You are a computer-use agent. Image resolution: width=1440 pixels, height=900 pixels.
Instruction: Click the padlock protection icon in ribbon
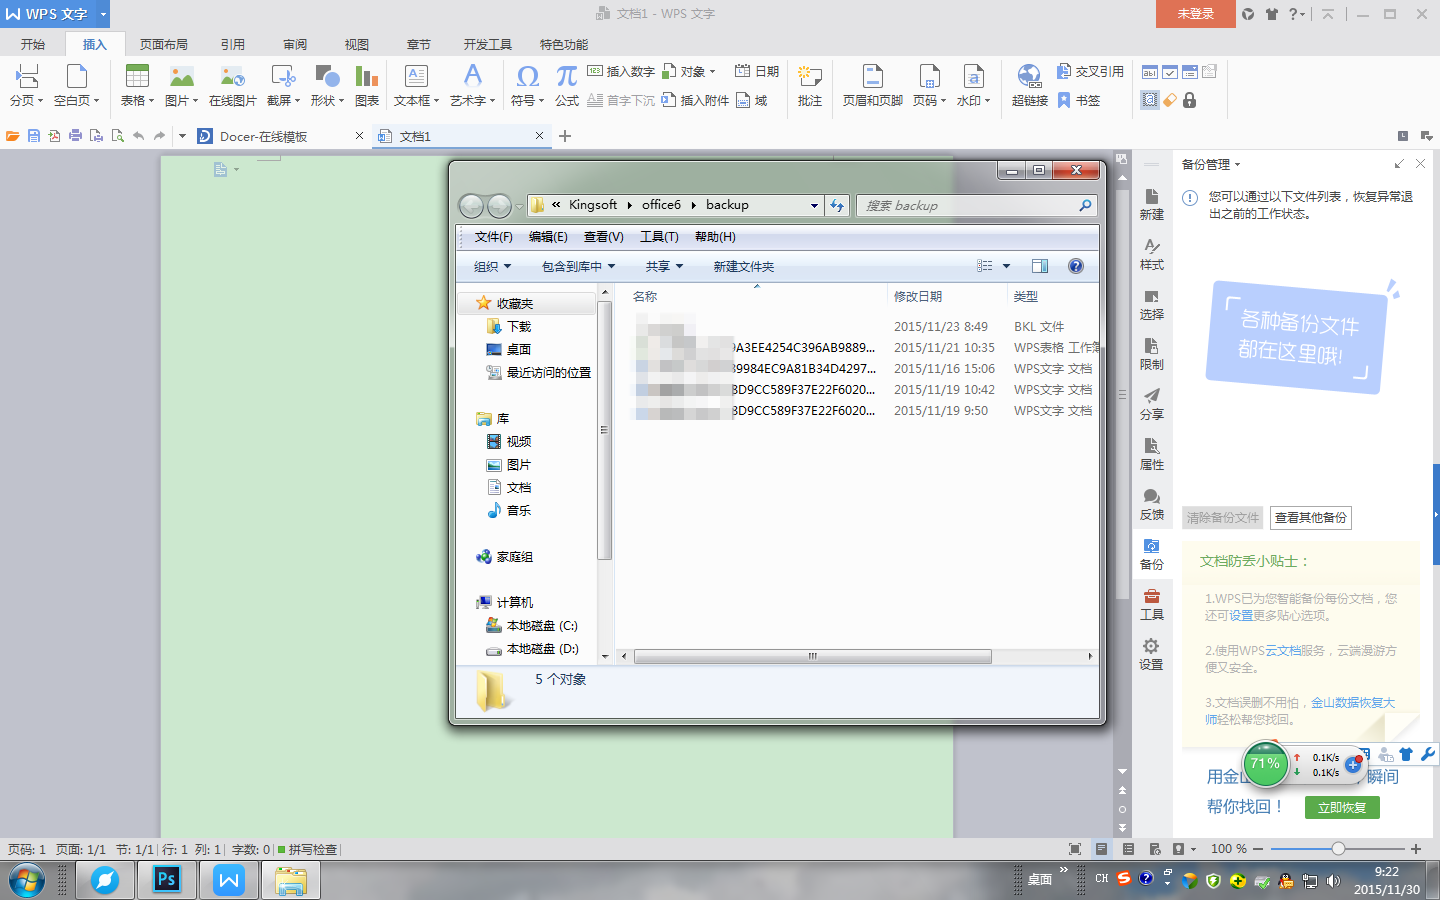[x=1189, y=100]
